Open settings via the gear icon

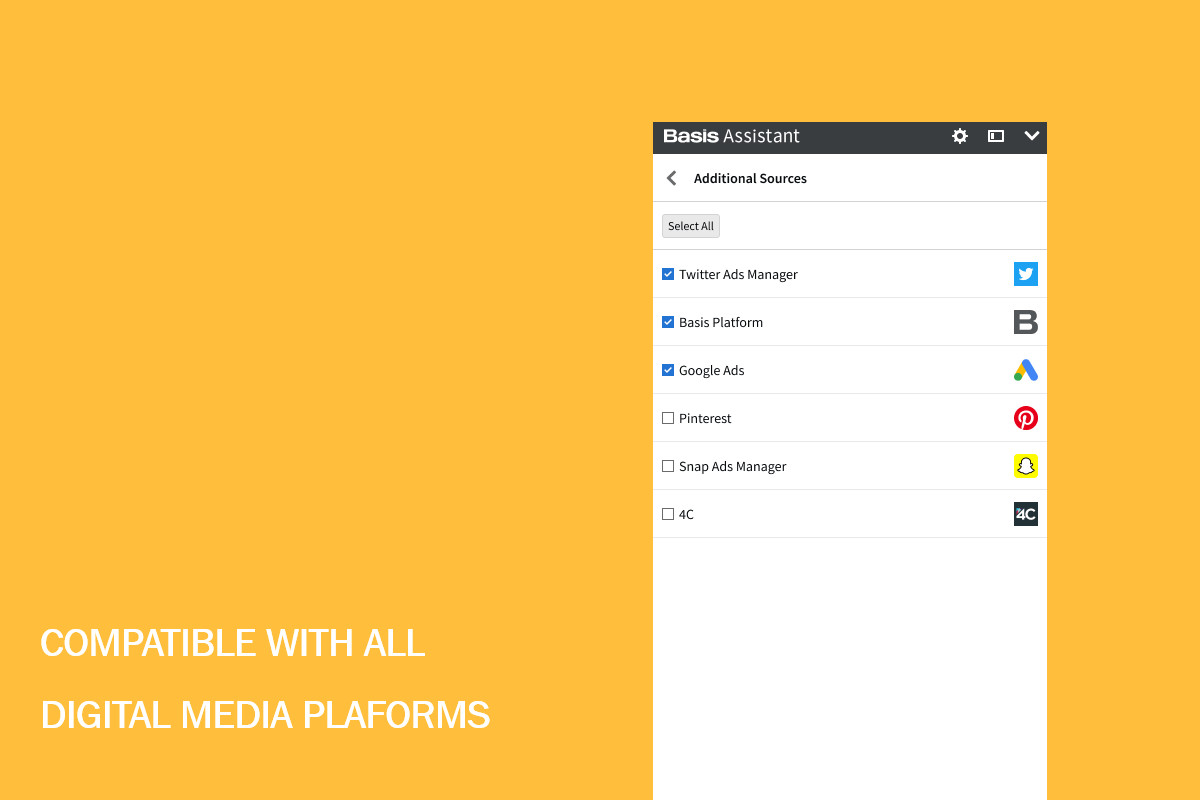pos(960,136)
